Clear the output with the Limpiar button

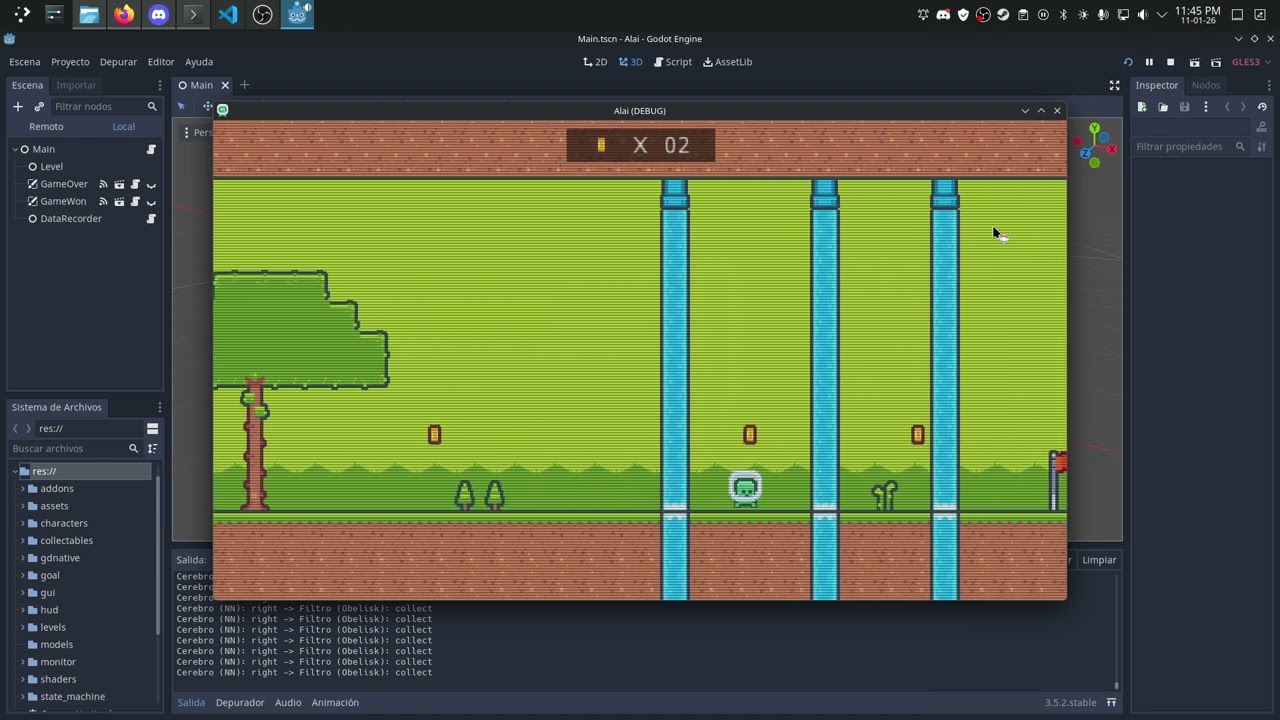pos(1099,560)
